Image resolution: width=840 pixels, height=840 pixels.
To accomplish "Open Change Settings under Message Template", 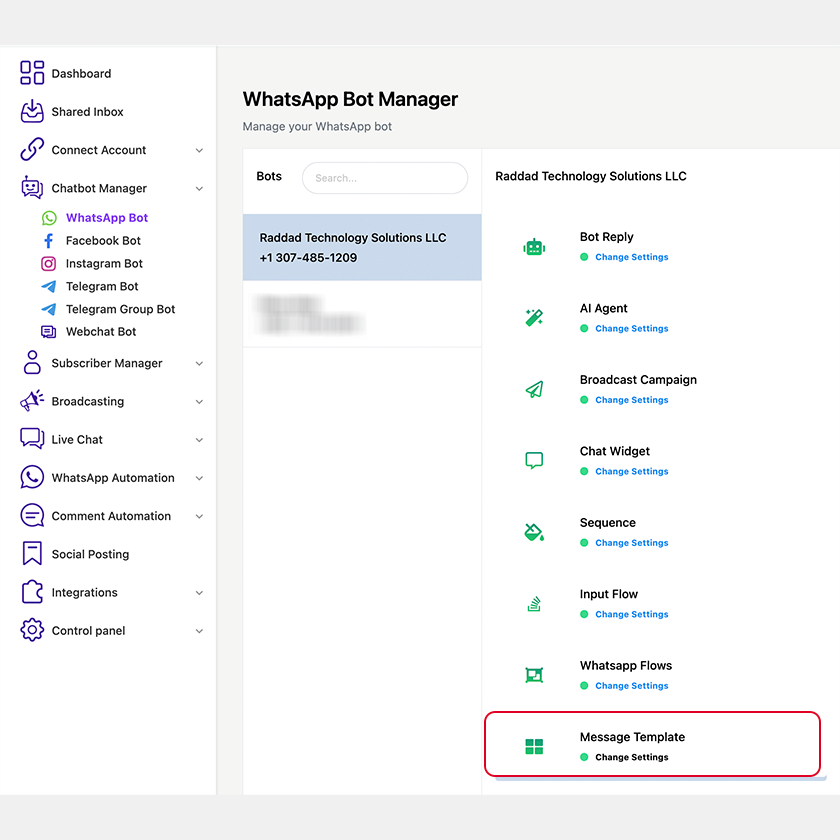I will tap(631, 757).
